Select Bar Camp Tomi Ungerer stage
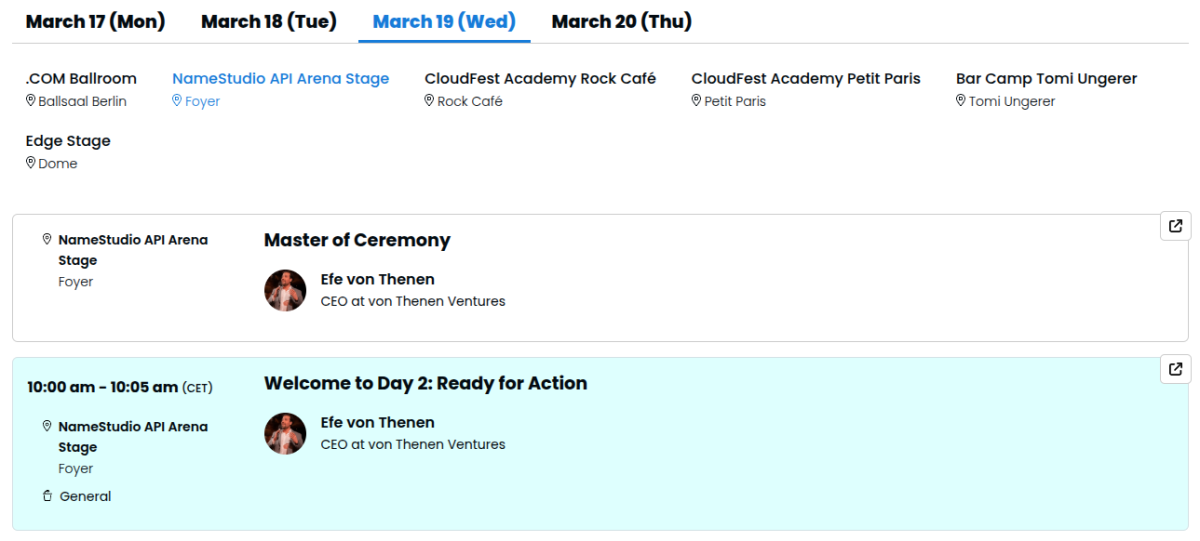The width and height of the screenshot is (1200, 541). click(x=1046, y=78)
